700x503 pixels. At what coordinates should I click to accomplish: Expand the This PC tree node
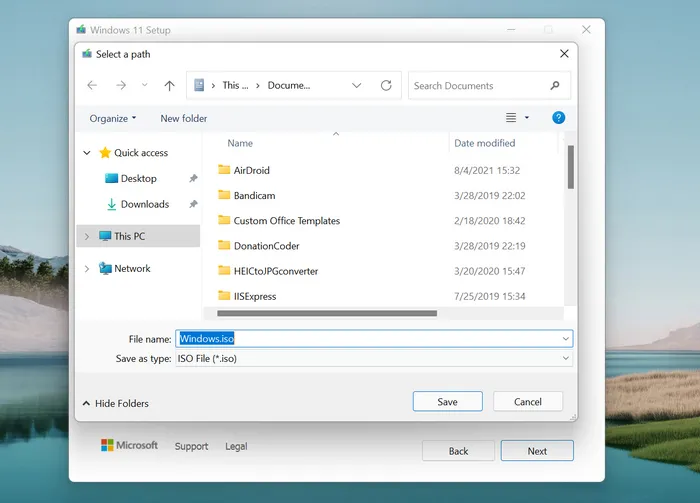87,236
